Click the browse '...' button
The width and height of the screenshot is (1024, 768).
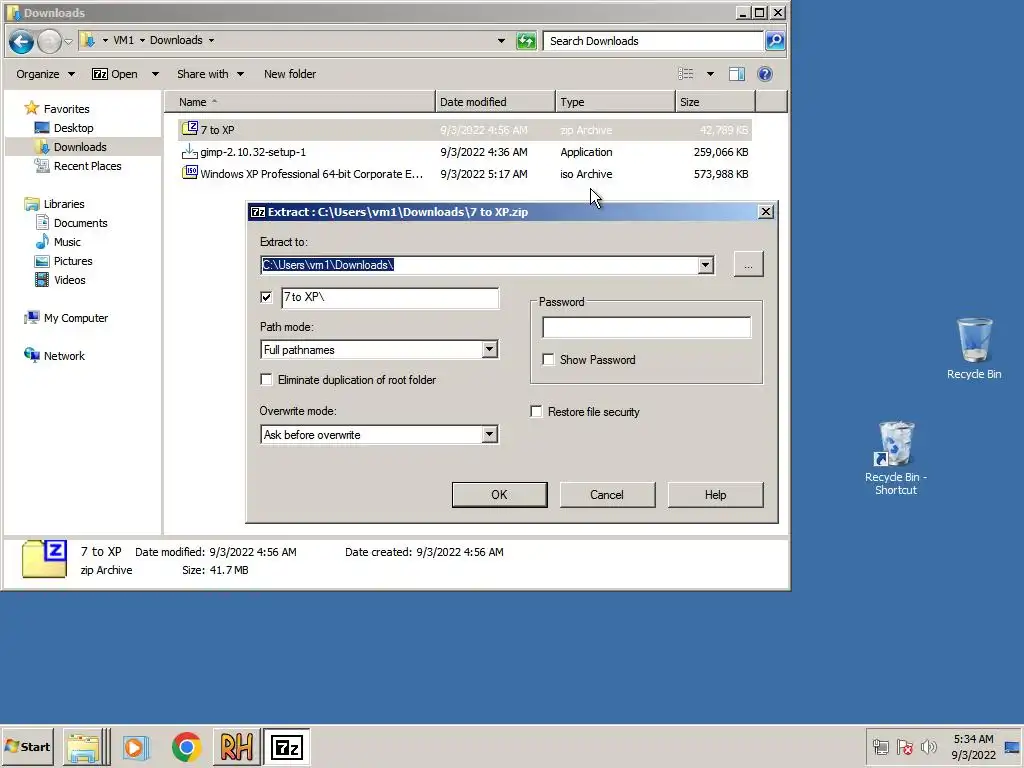748,264
